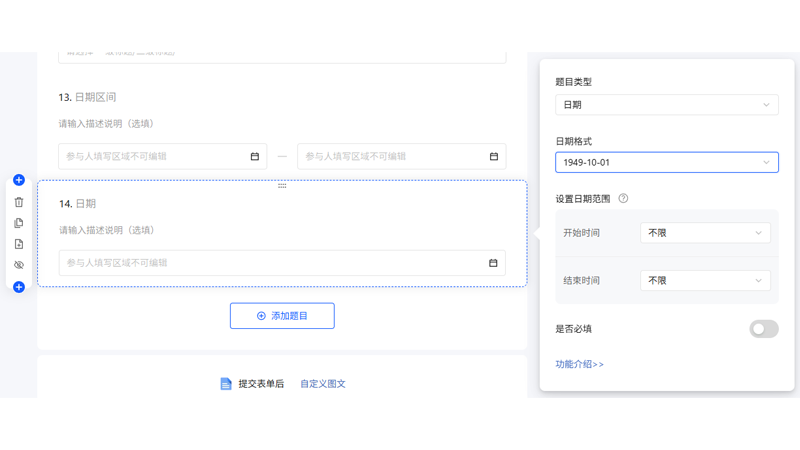Duplicate question 14 using the copy icon
Image resolution: width=800 pixels, height=450 pixels.
[x=18, y=223]
